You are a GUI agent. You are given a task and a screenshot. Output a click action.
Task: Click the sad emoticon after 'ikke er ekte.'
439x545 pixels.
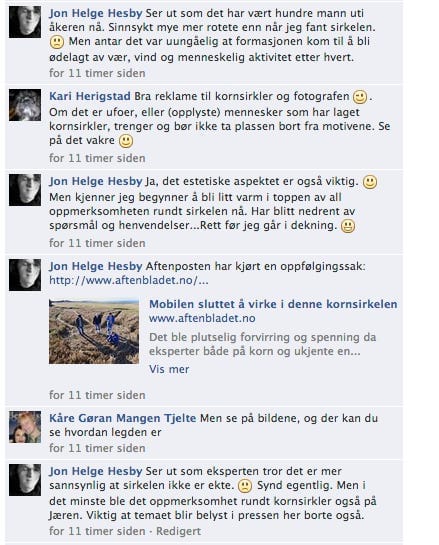(245, 486)
